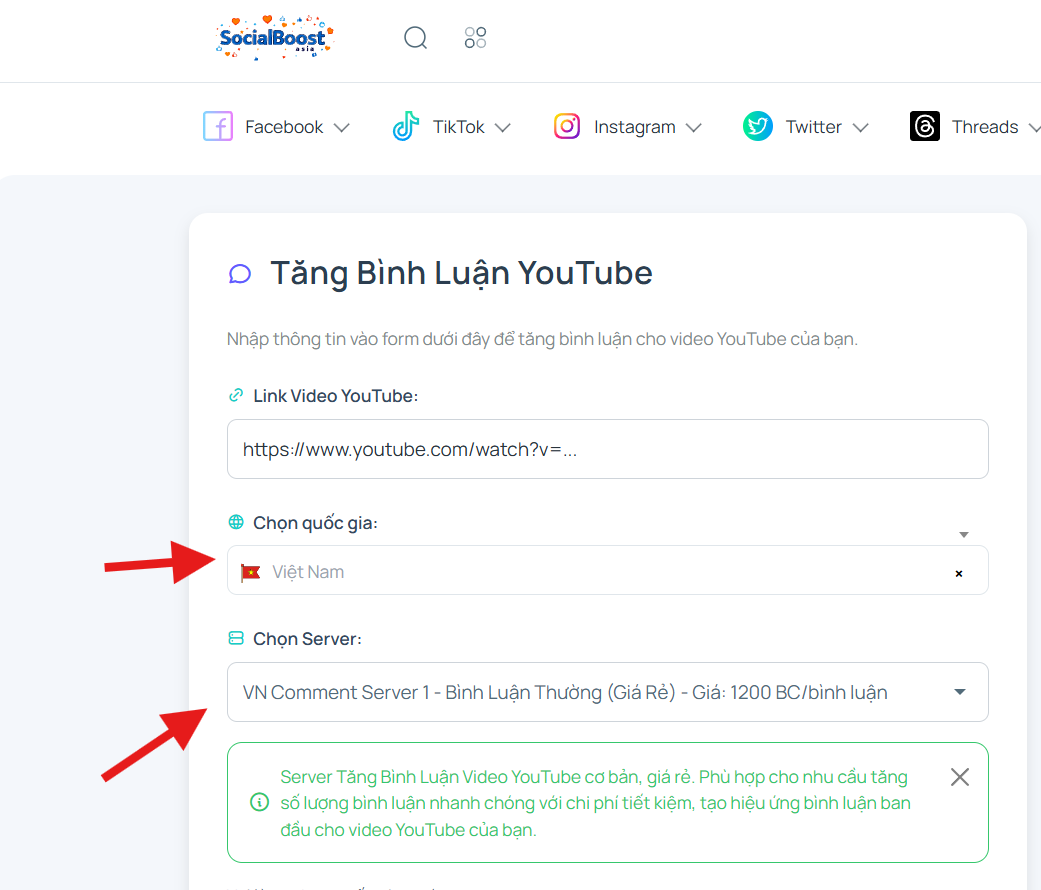
Task: Click the server icon beside Chọn Server
Action: pyautogui.click(x=236, y=638)
